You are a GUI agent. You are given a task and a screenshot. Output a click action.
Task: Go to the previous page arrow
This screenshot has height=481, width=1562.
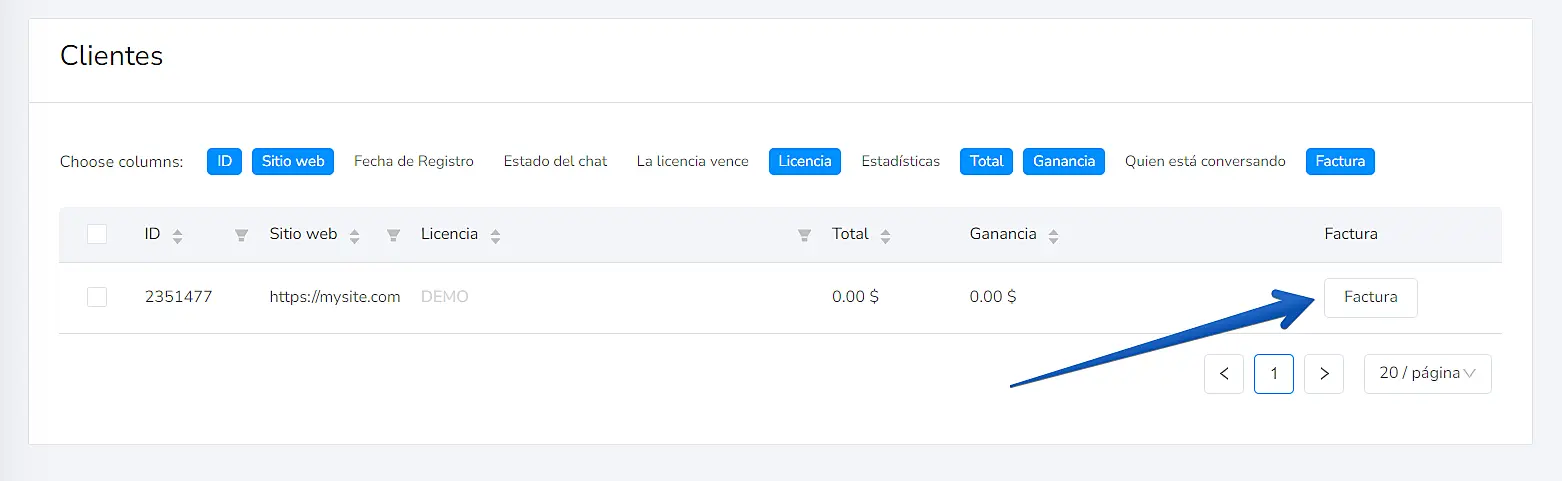(1224, 373)
